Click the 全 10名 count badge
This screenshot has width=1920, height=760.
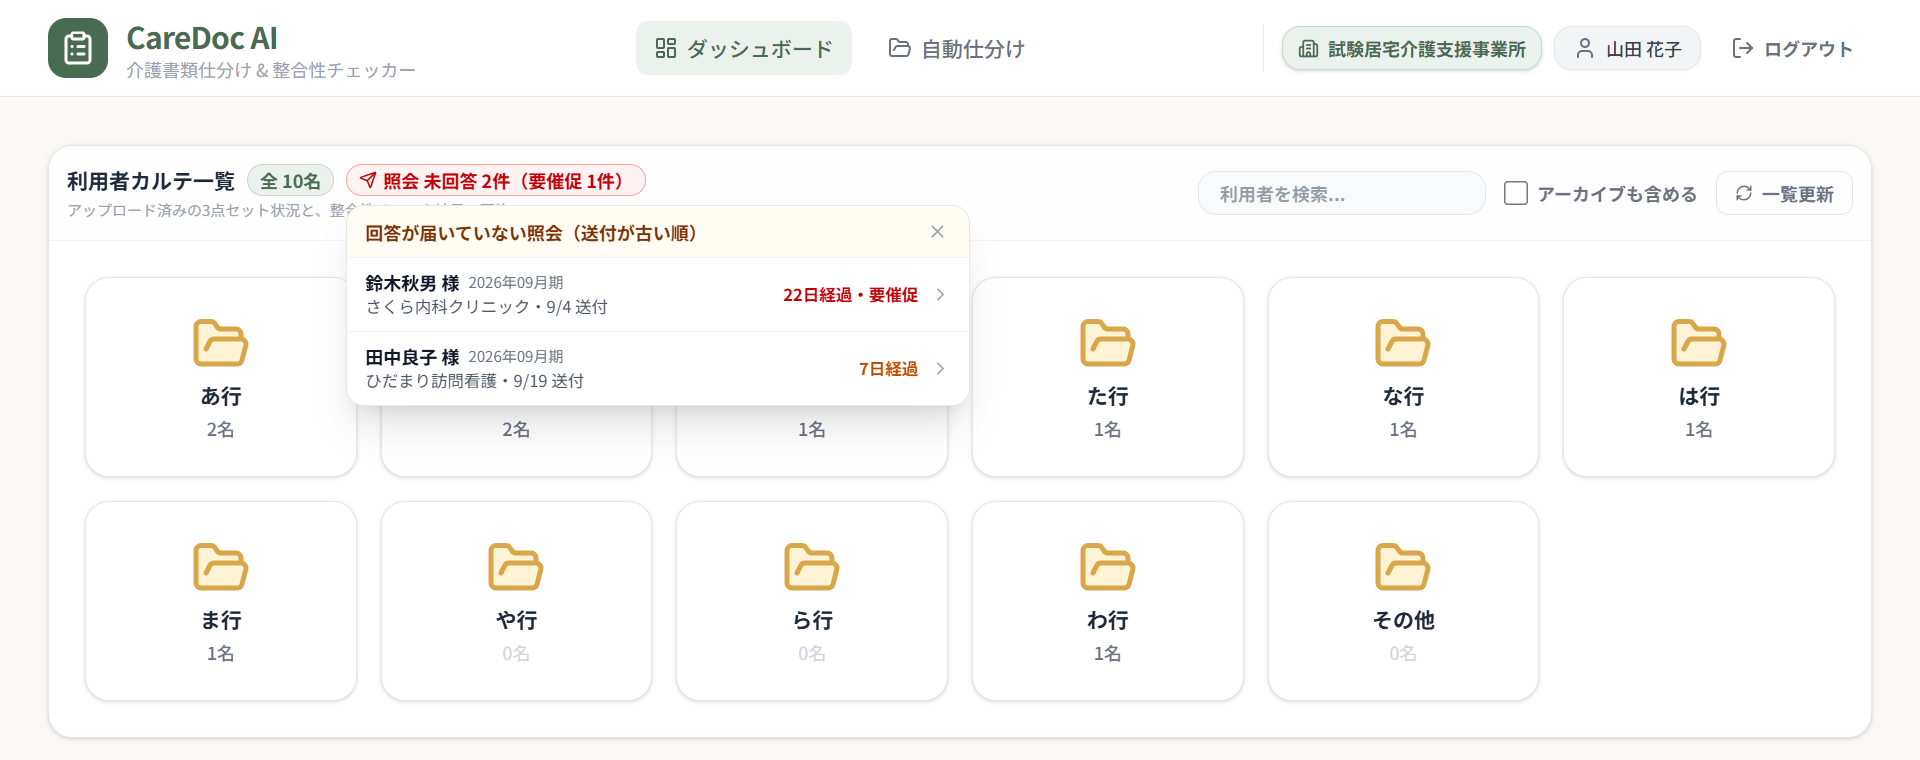point(290,180)
